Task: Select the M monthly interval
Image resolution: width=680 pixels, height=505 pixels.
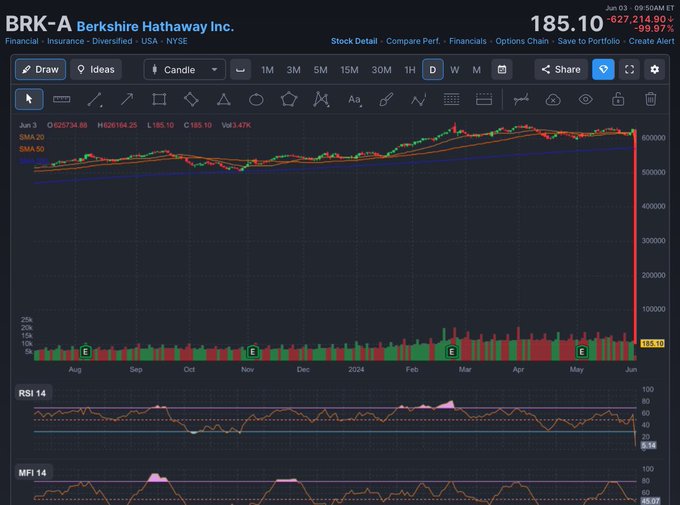Action: pyautogui.click(x=477, y=70)
